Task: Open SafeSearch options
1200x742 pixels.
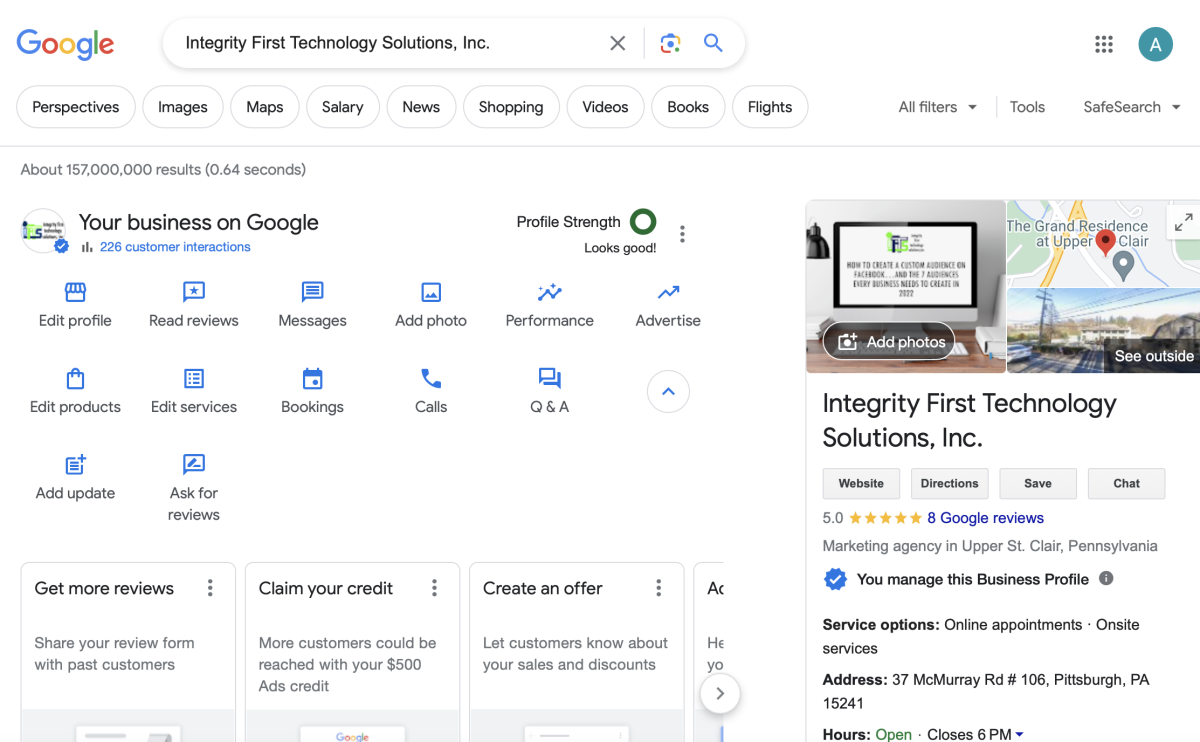Action: pyautogui.click(x=1131, y=106)
